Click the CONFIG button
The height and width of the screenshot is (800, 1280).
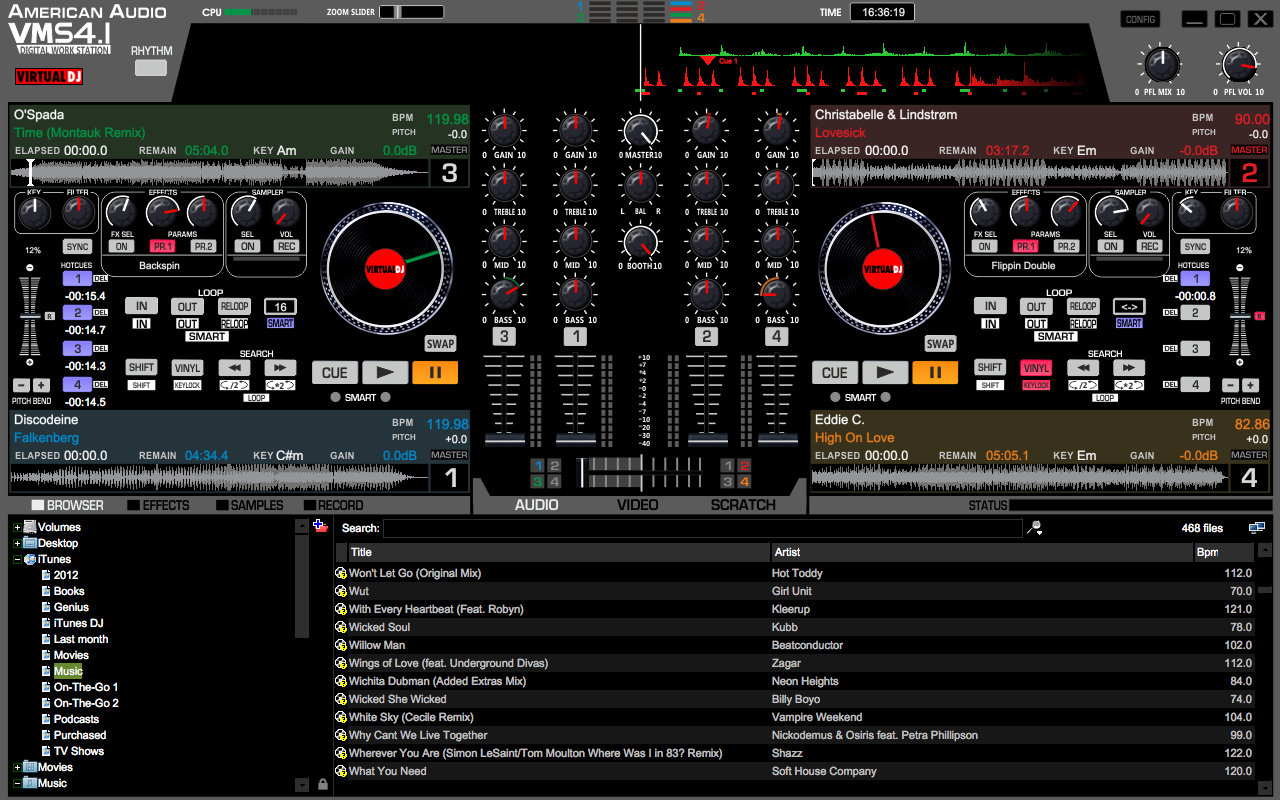[x=1140, y=19]
